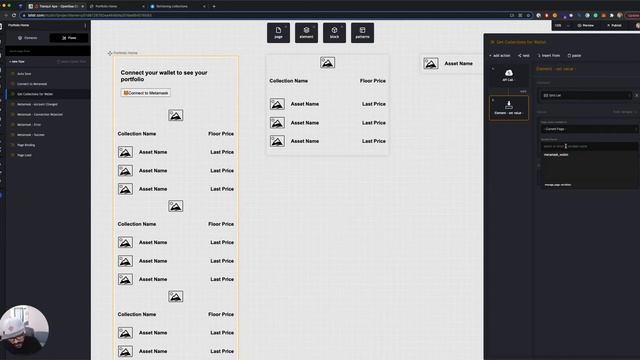Click the variable name search field
This screenshot has width=640, height=360.
point(589,146)
